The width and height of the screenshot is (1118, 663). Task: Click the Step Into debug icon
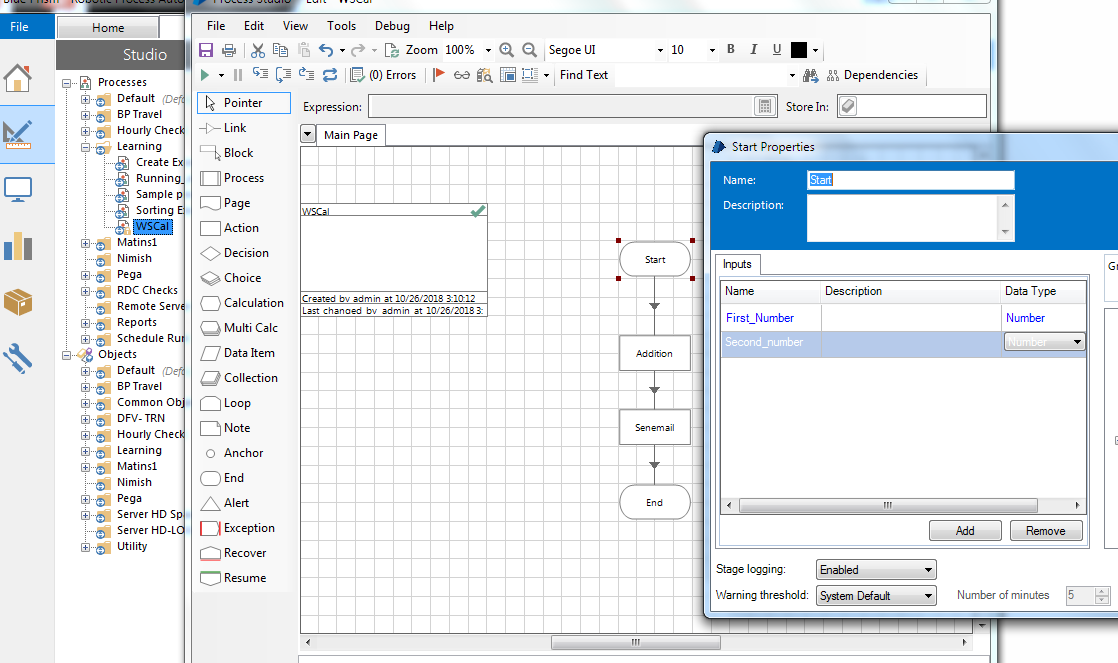[x=260, y=74]
